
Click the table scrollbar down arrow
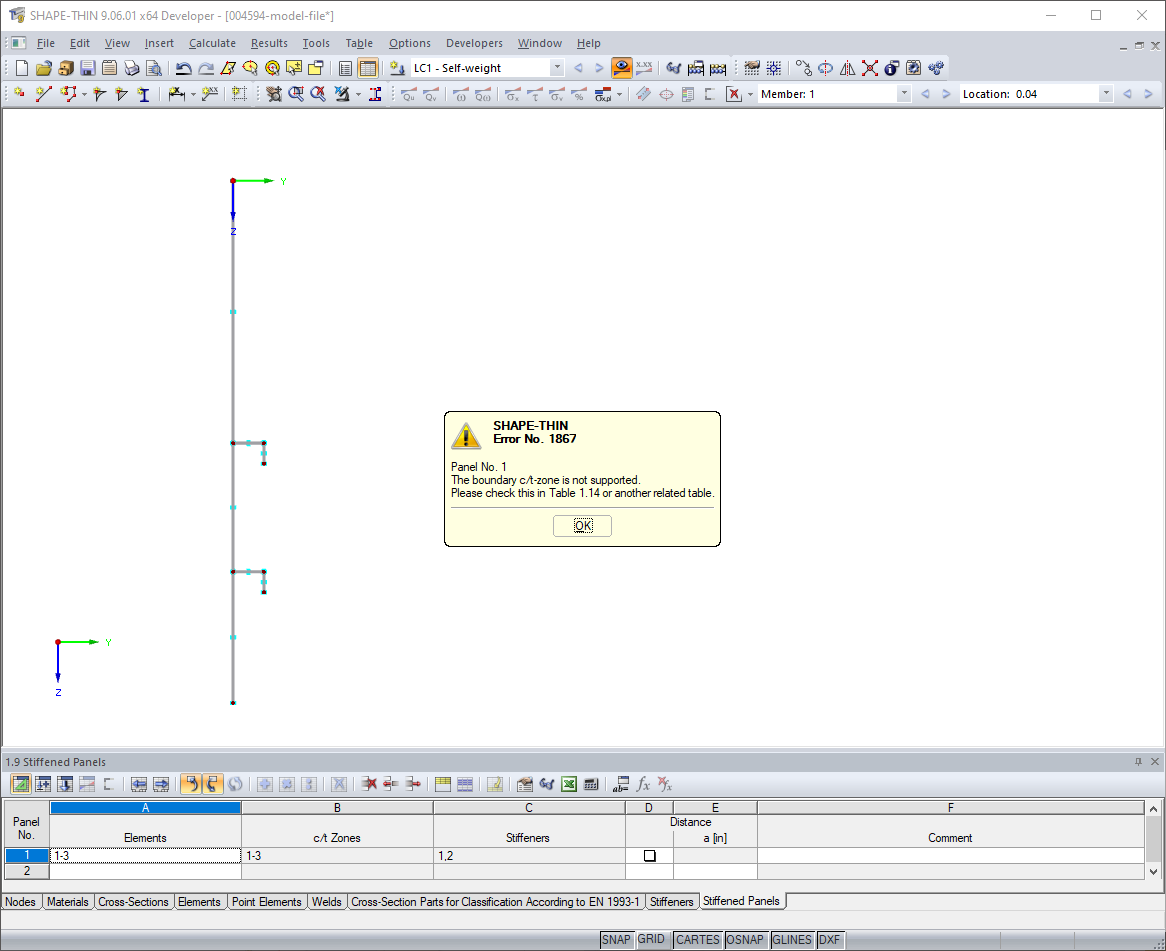pos(1153,871)
